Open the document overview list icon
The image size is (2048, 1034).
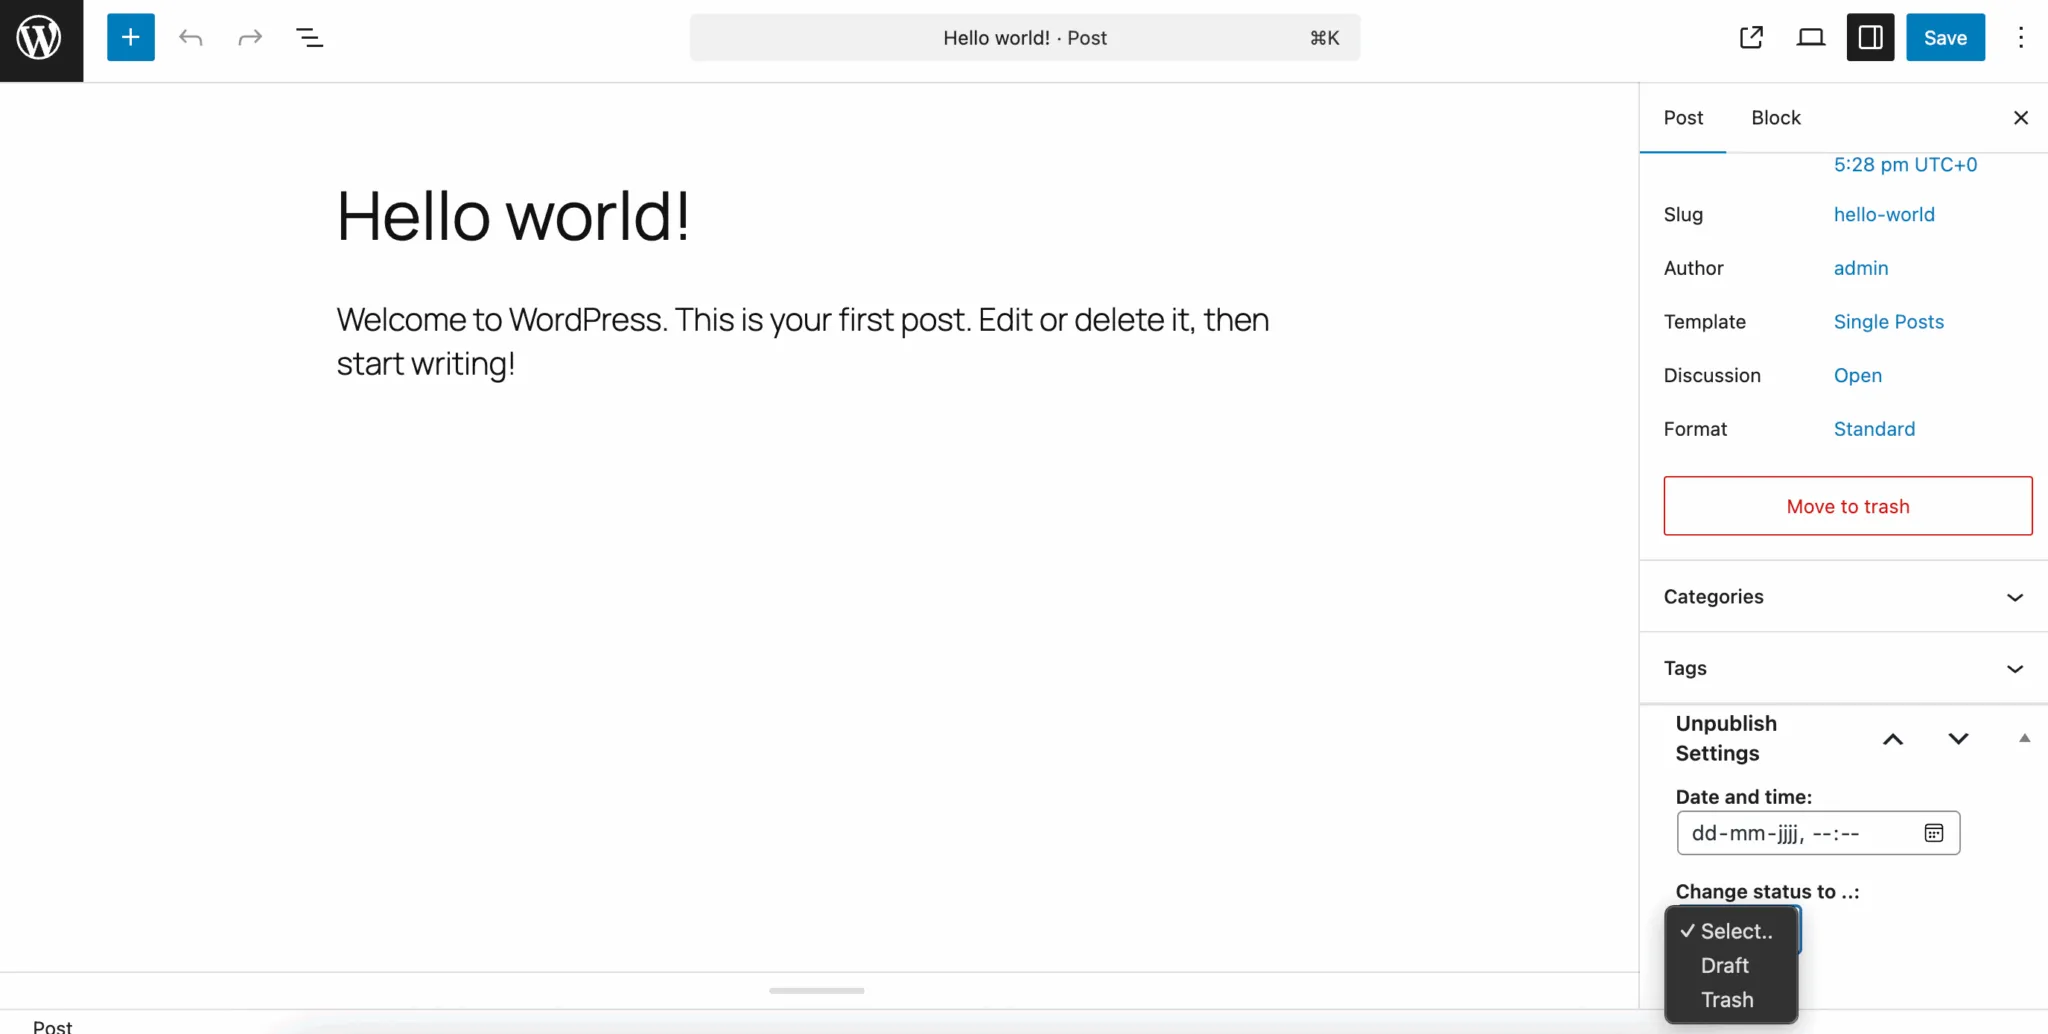[x=310, y=38]
